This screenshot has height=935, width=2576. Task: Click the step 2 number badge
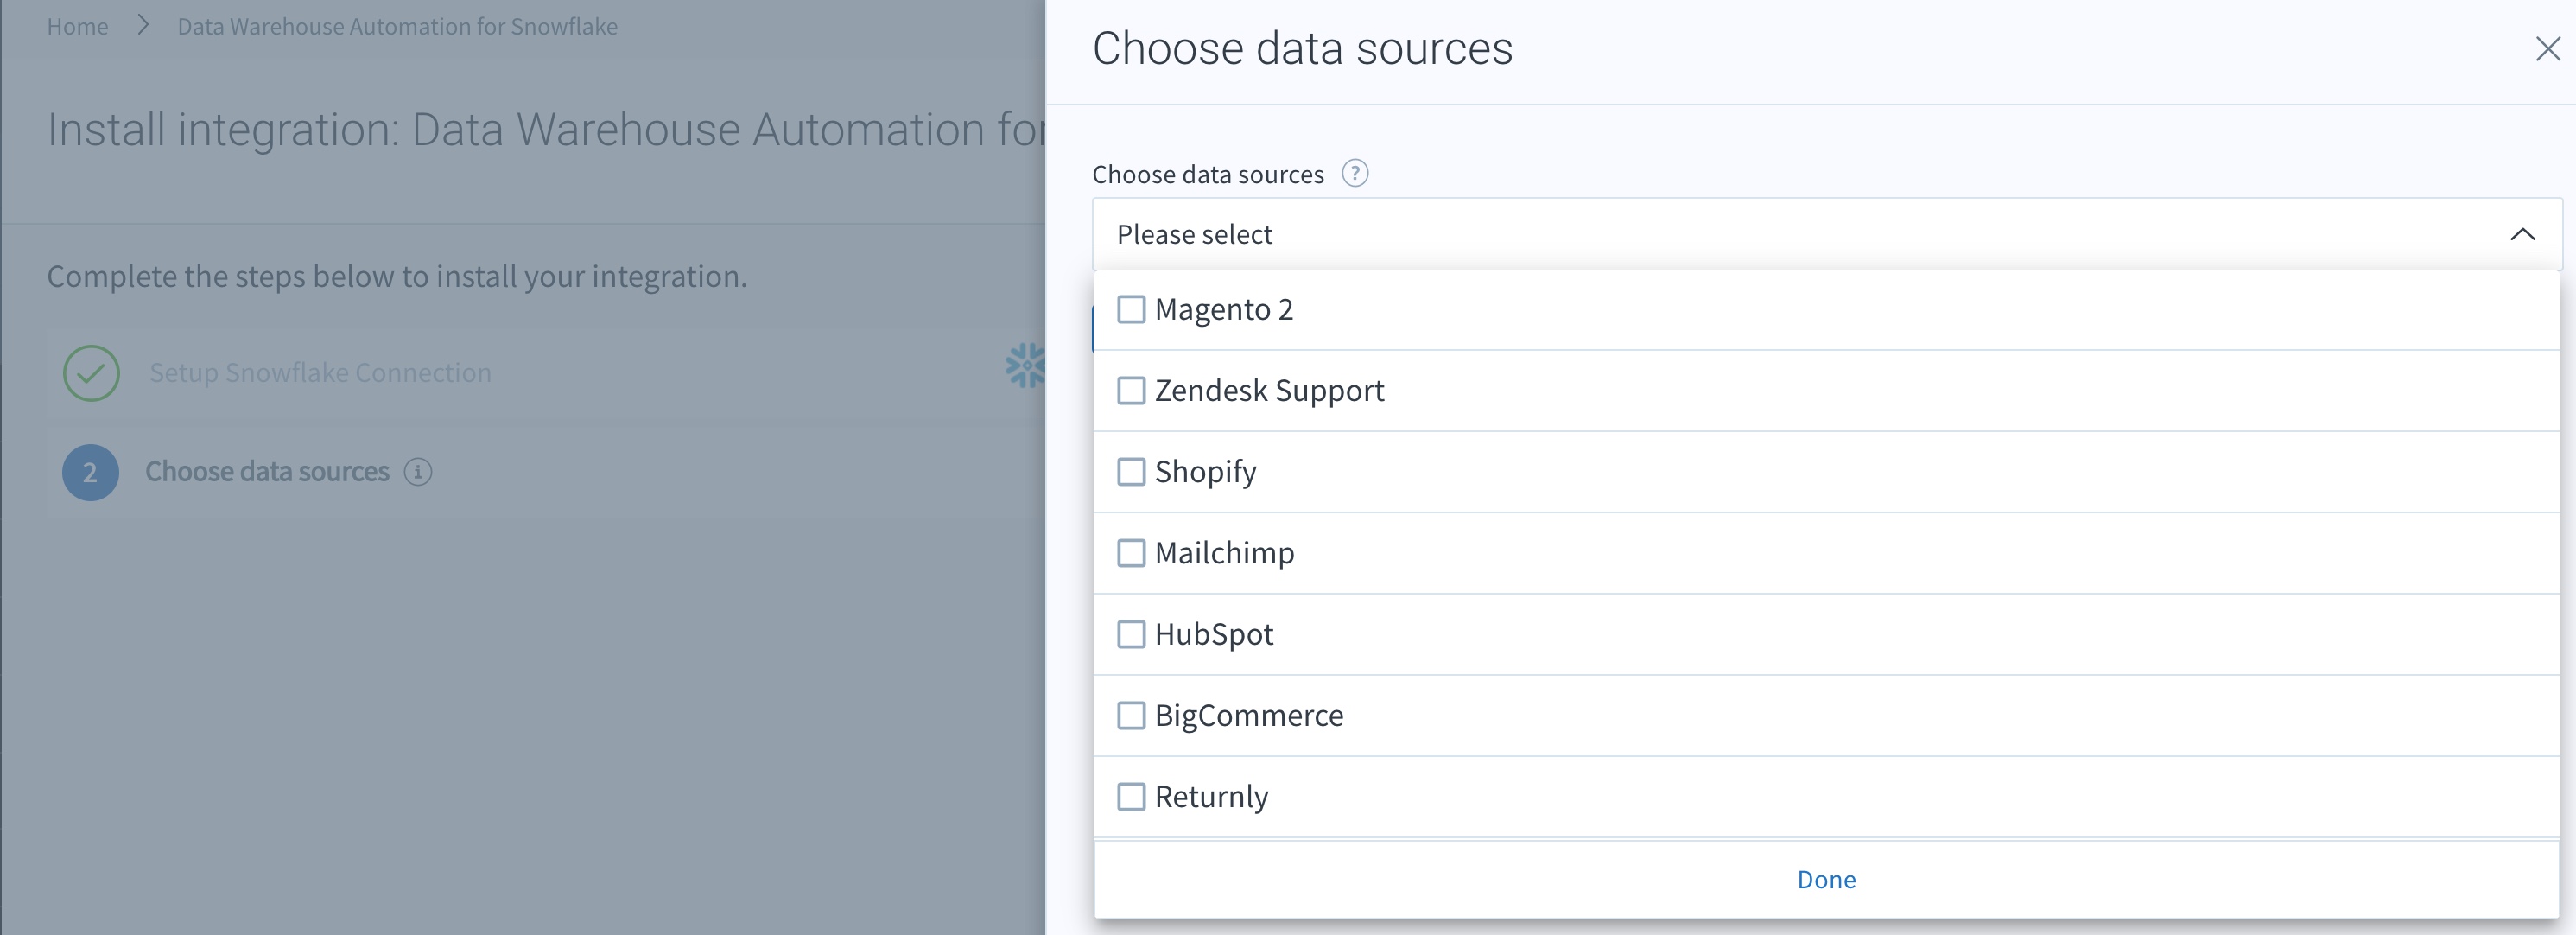(91, 472)
